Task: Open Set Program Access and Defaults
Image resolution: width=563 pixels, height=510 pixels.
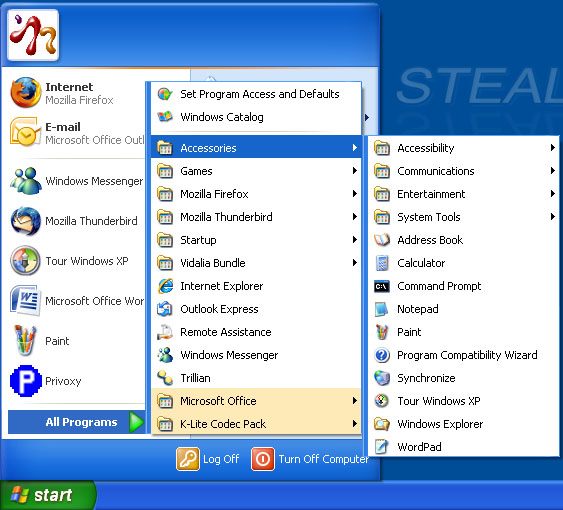Action: pyautogui.click(x=256, y=94)
